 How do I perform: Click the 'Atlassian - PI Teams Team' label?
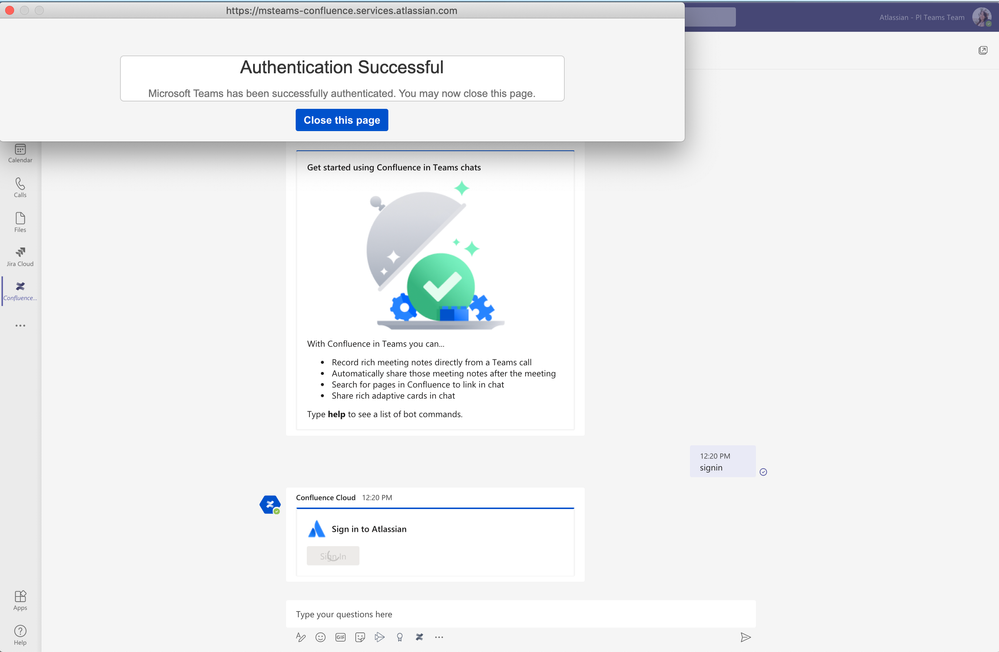click(922, 17)
